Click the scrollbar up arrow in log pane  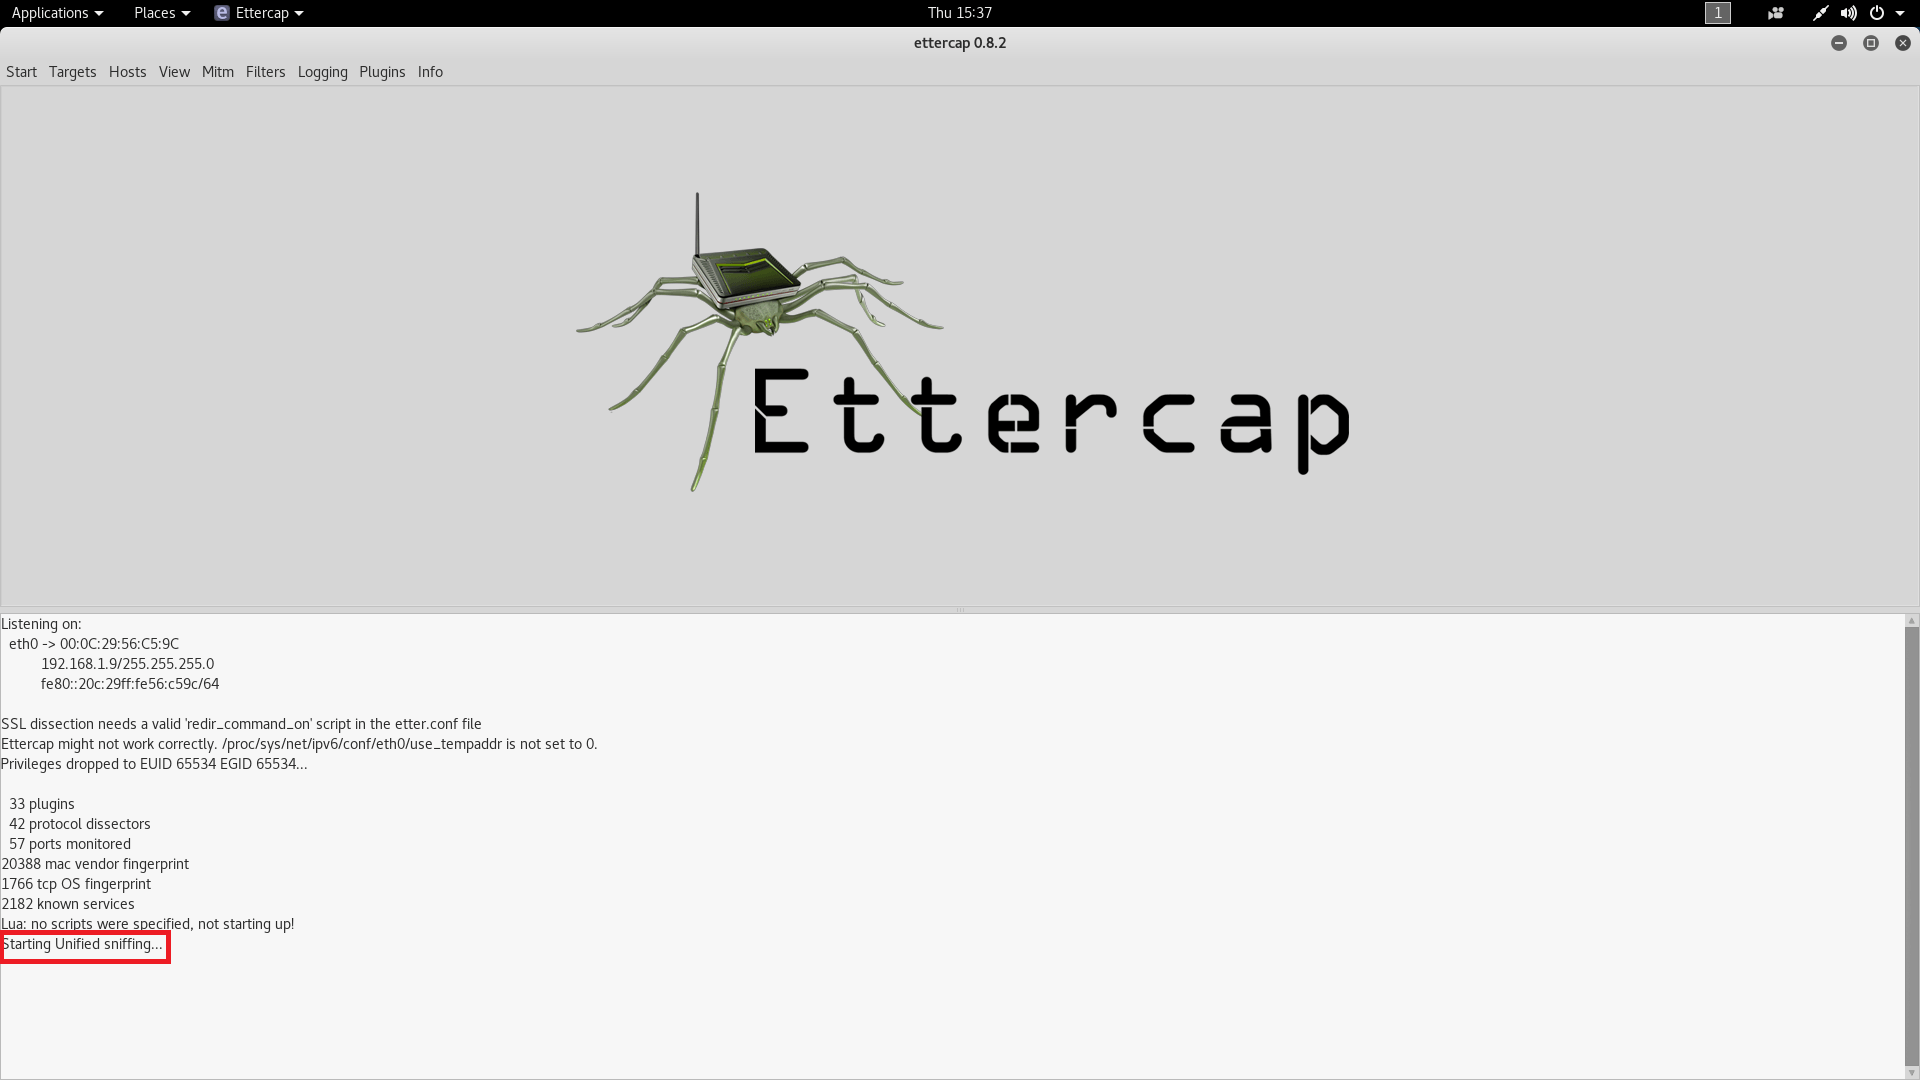(1911, 621)
